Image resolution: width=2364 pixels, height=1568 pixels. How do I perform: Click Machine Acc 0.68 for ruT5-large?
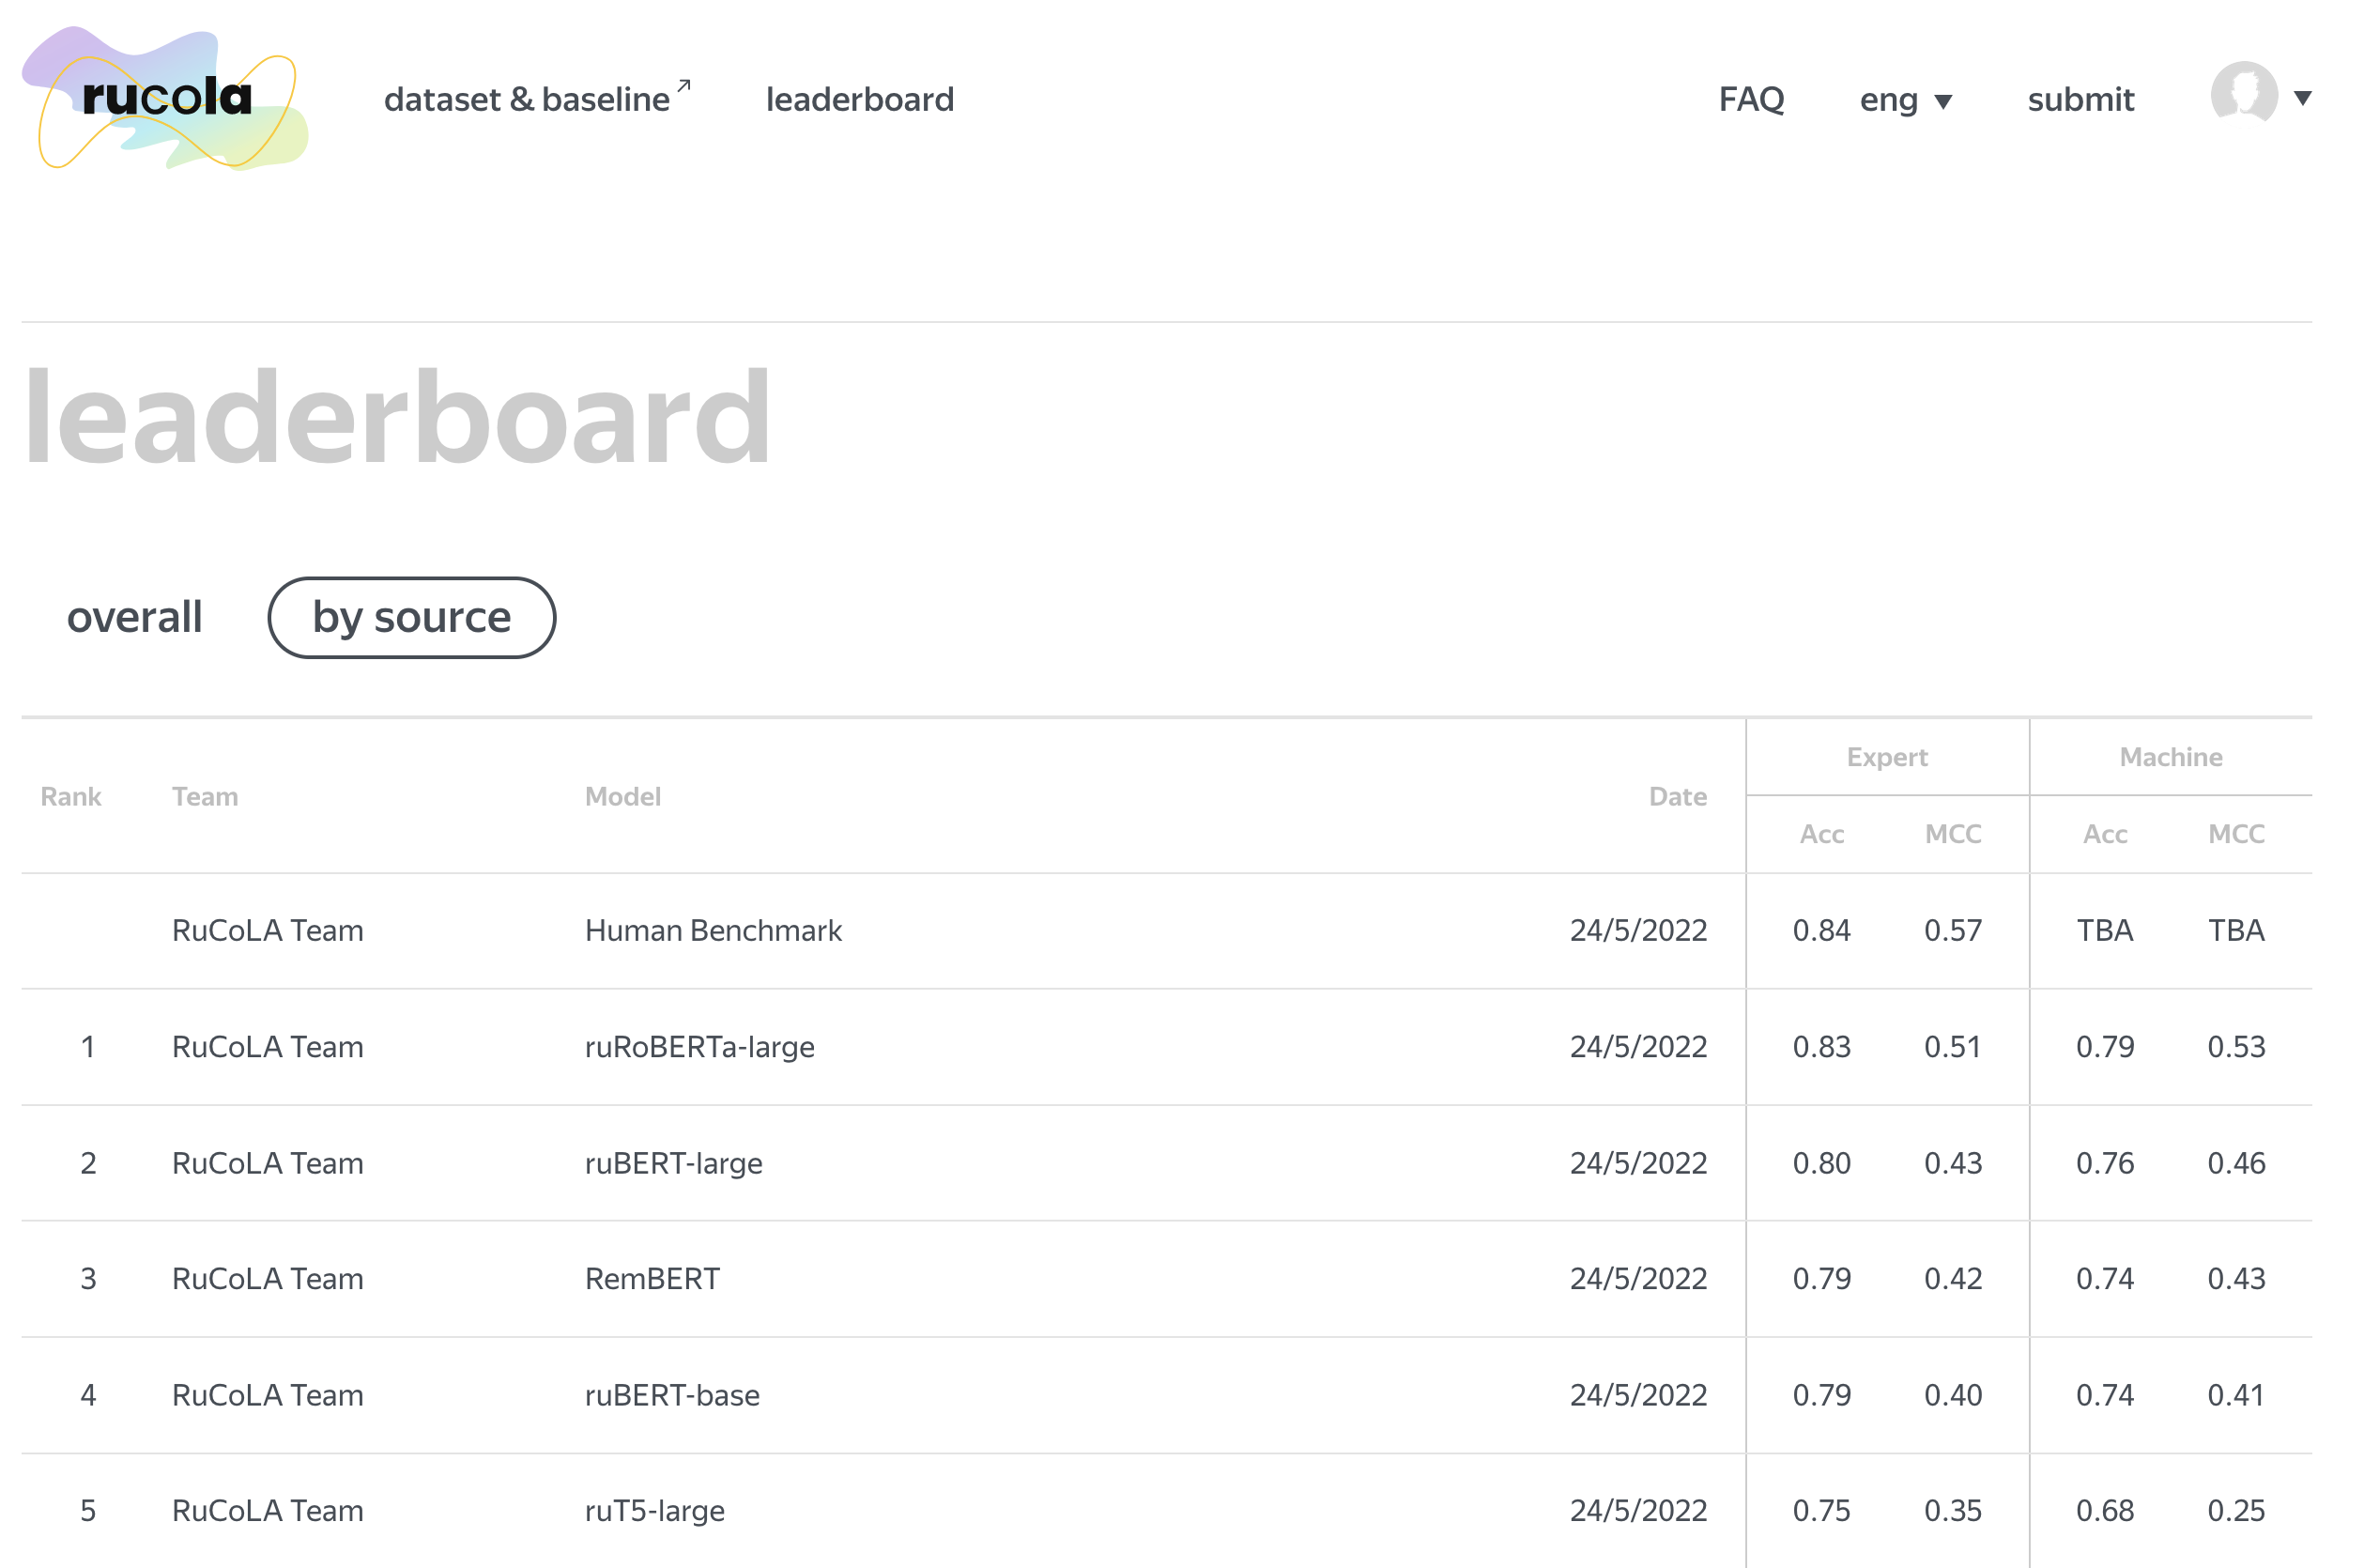point(2105,1510)
